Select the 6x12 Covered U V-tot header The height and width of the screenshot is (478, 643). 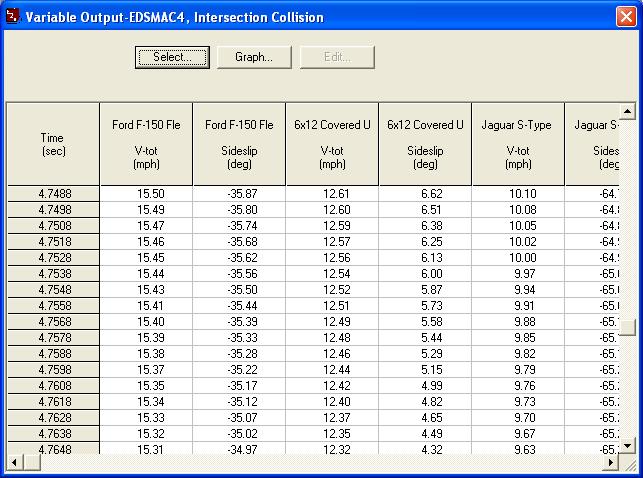click(332, 144)
